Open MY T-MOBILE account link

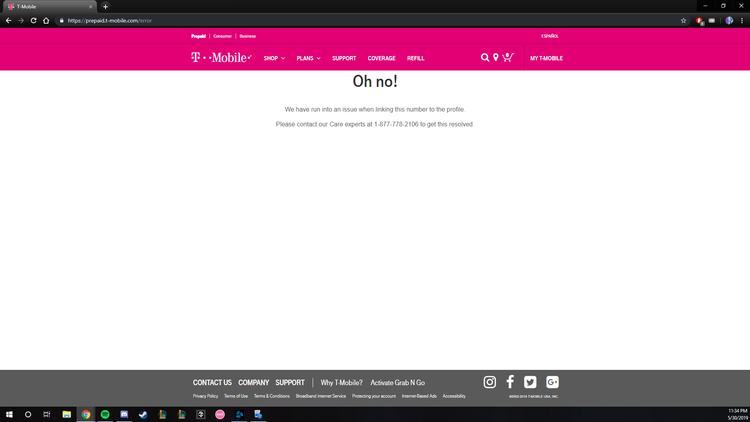pos(546,58)
